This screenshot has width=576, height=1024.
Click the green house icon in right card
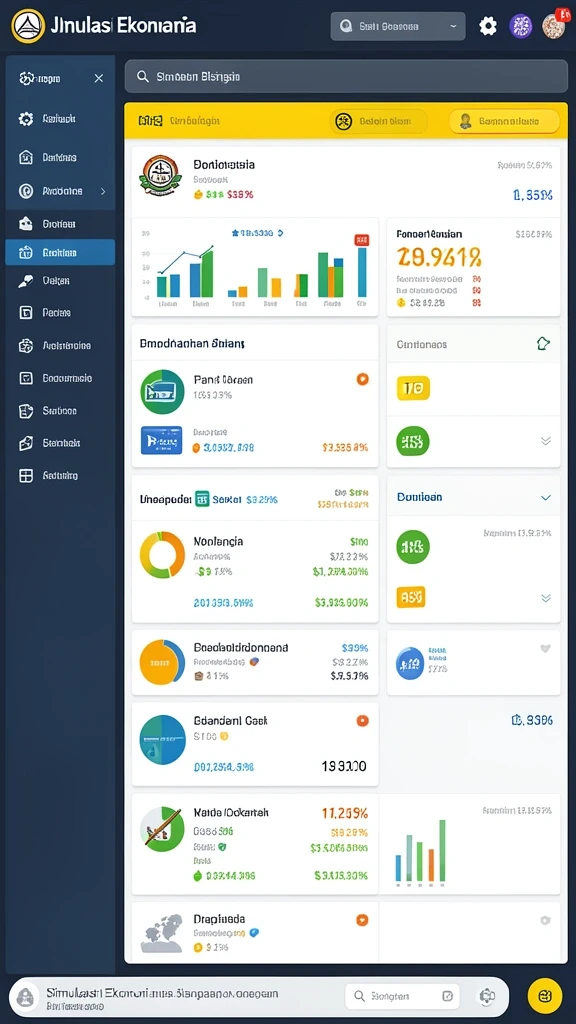tap(543, 344)
